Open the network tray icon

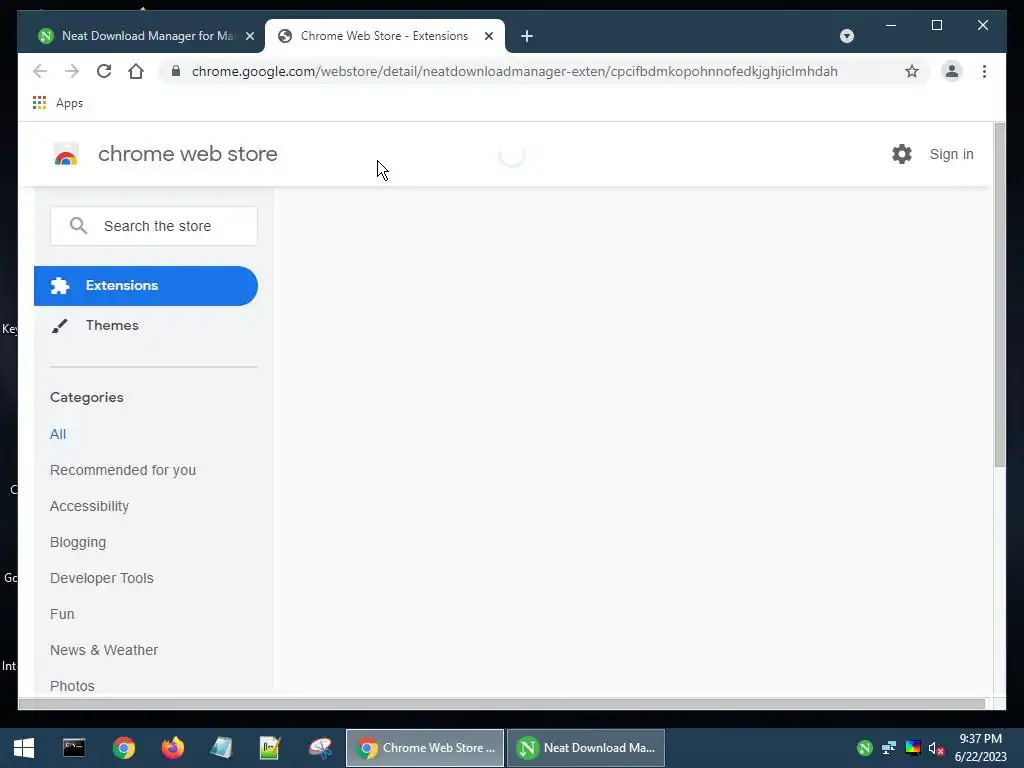(x=888, y=748)
